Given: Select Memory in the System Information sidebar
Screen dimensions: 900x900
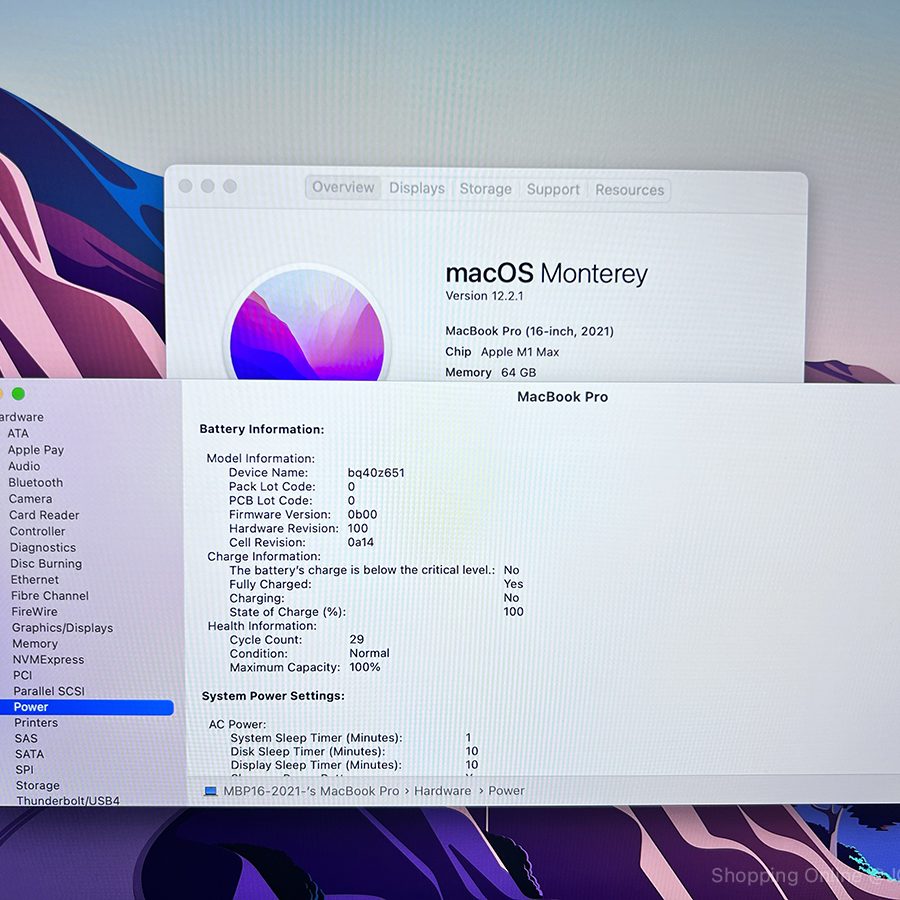Looking at the screenshot, I should click(35, 644).
